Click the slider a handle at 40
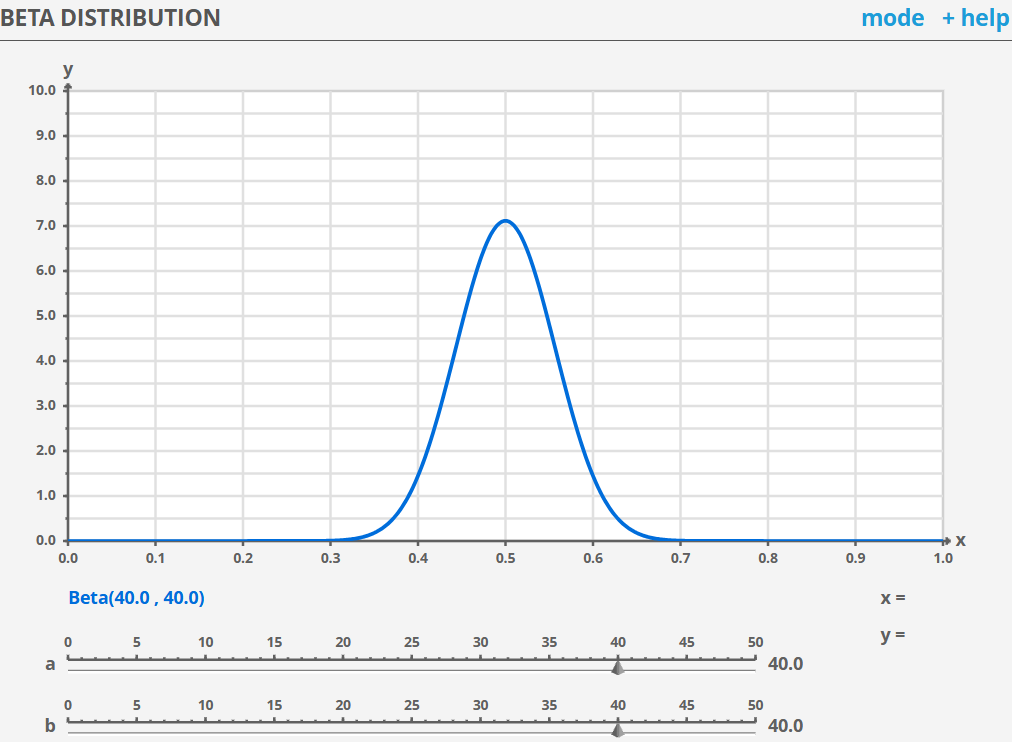Screen dimensions: 1012x742 [618, 666]
